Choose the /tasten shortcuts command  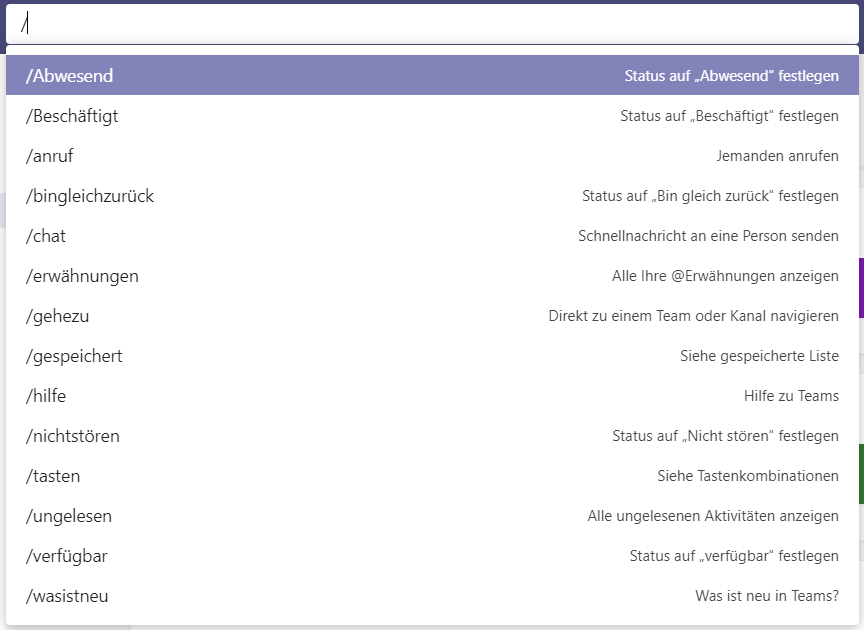tap(432, 476)
